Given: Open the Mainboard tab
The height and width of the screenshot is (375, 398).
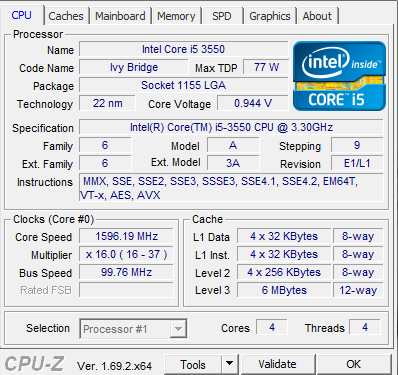Looking at the screenshot, I should point(120,16).
